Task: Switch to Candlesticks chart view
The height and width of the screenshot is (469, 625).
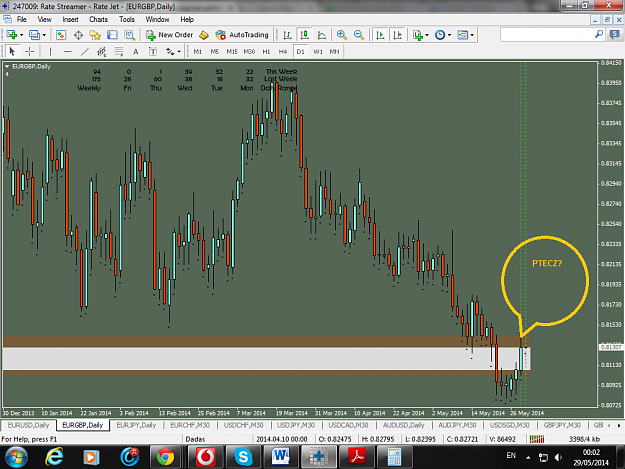Action: point(305,35)
